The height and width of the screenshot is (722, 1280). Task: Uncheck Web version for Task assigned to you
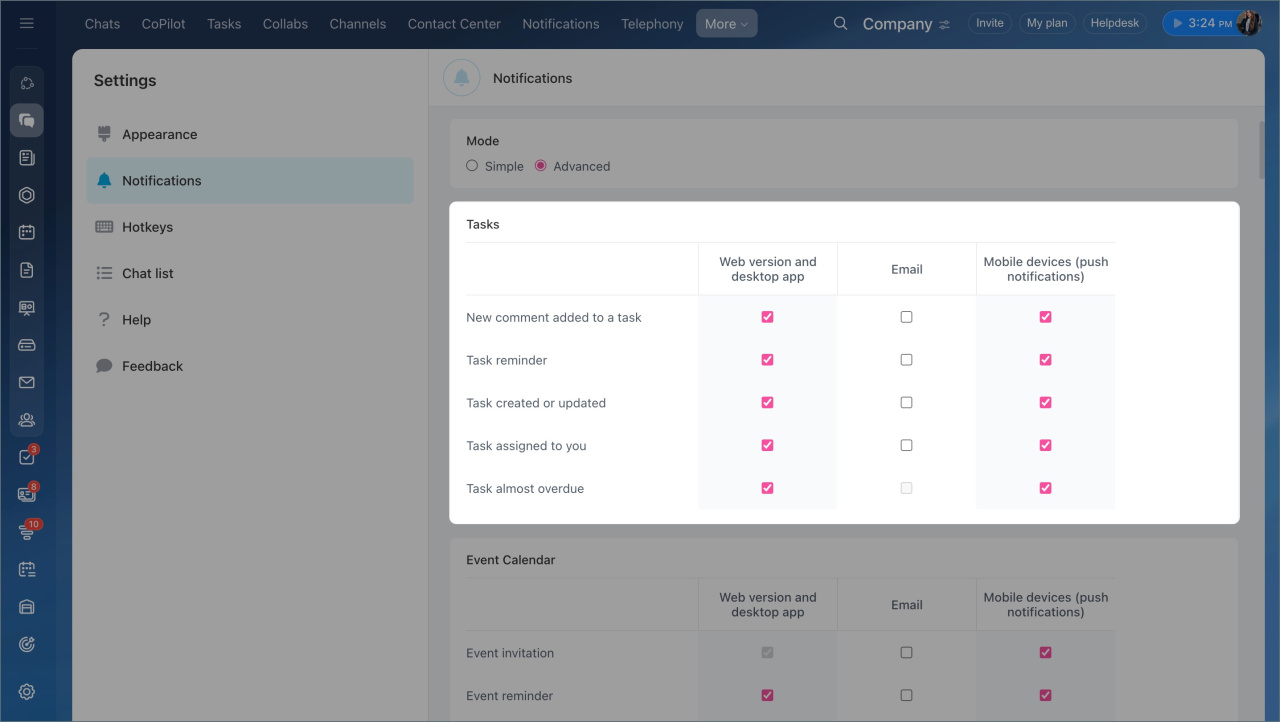click(x=767, y=446)
